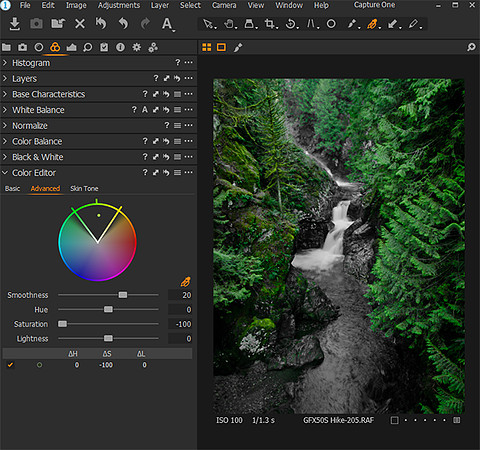The width and height of the screenshot is (480, 450).
Task: Open the Image menu
Action: pyautogui.click(x=76, y=5)
